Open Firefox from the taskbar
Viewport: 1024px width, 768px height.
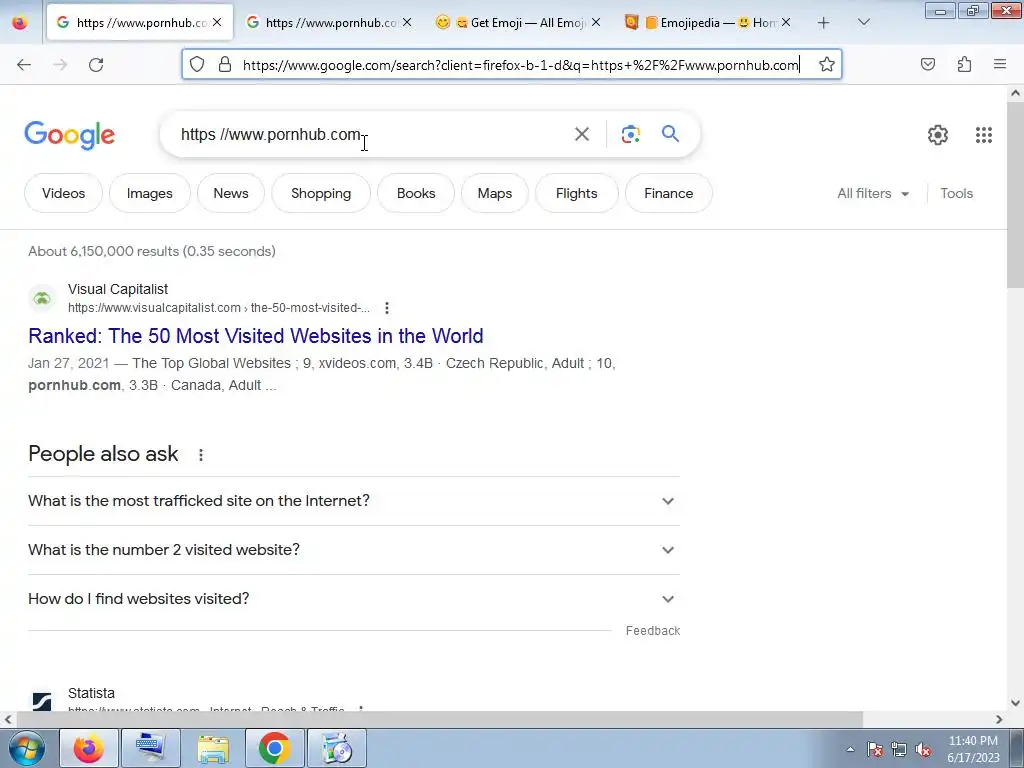[x=88, y=748]
